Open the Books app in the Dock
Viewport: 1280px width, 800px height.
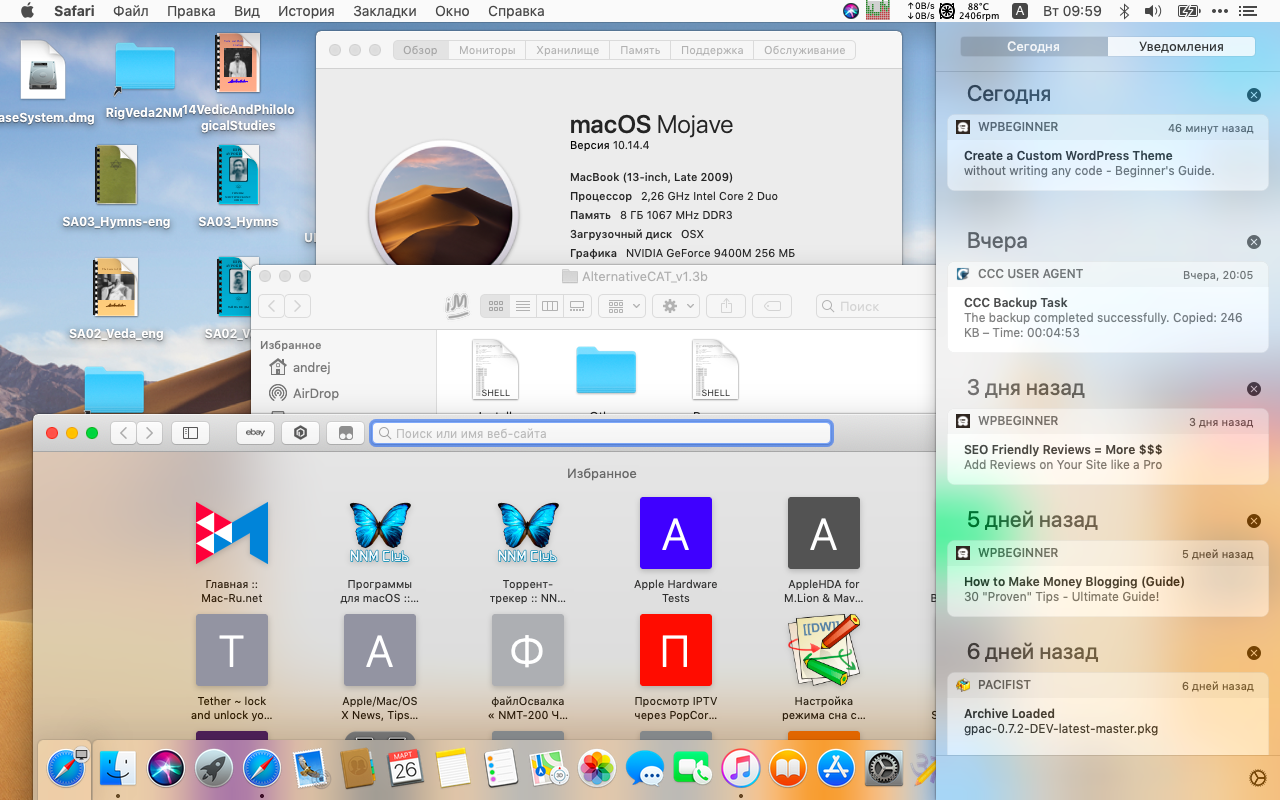(788, 768)
